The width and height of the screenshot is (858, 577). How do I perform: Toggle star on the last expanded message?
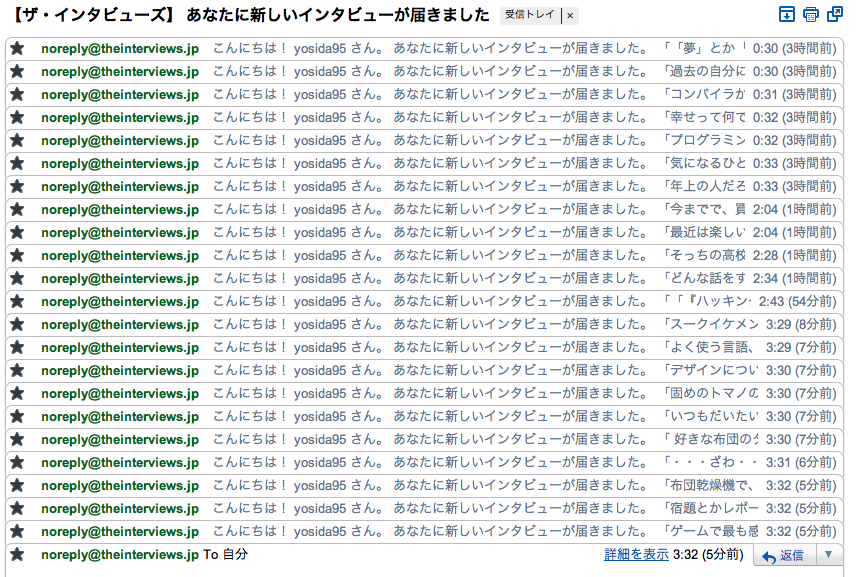pyautogui.click(x=17, y=555)
